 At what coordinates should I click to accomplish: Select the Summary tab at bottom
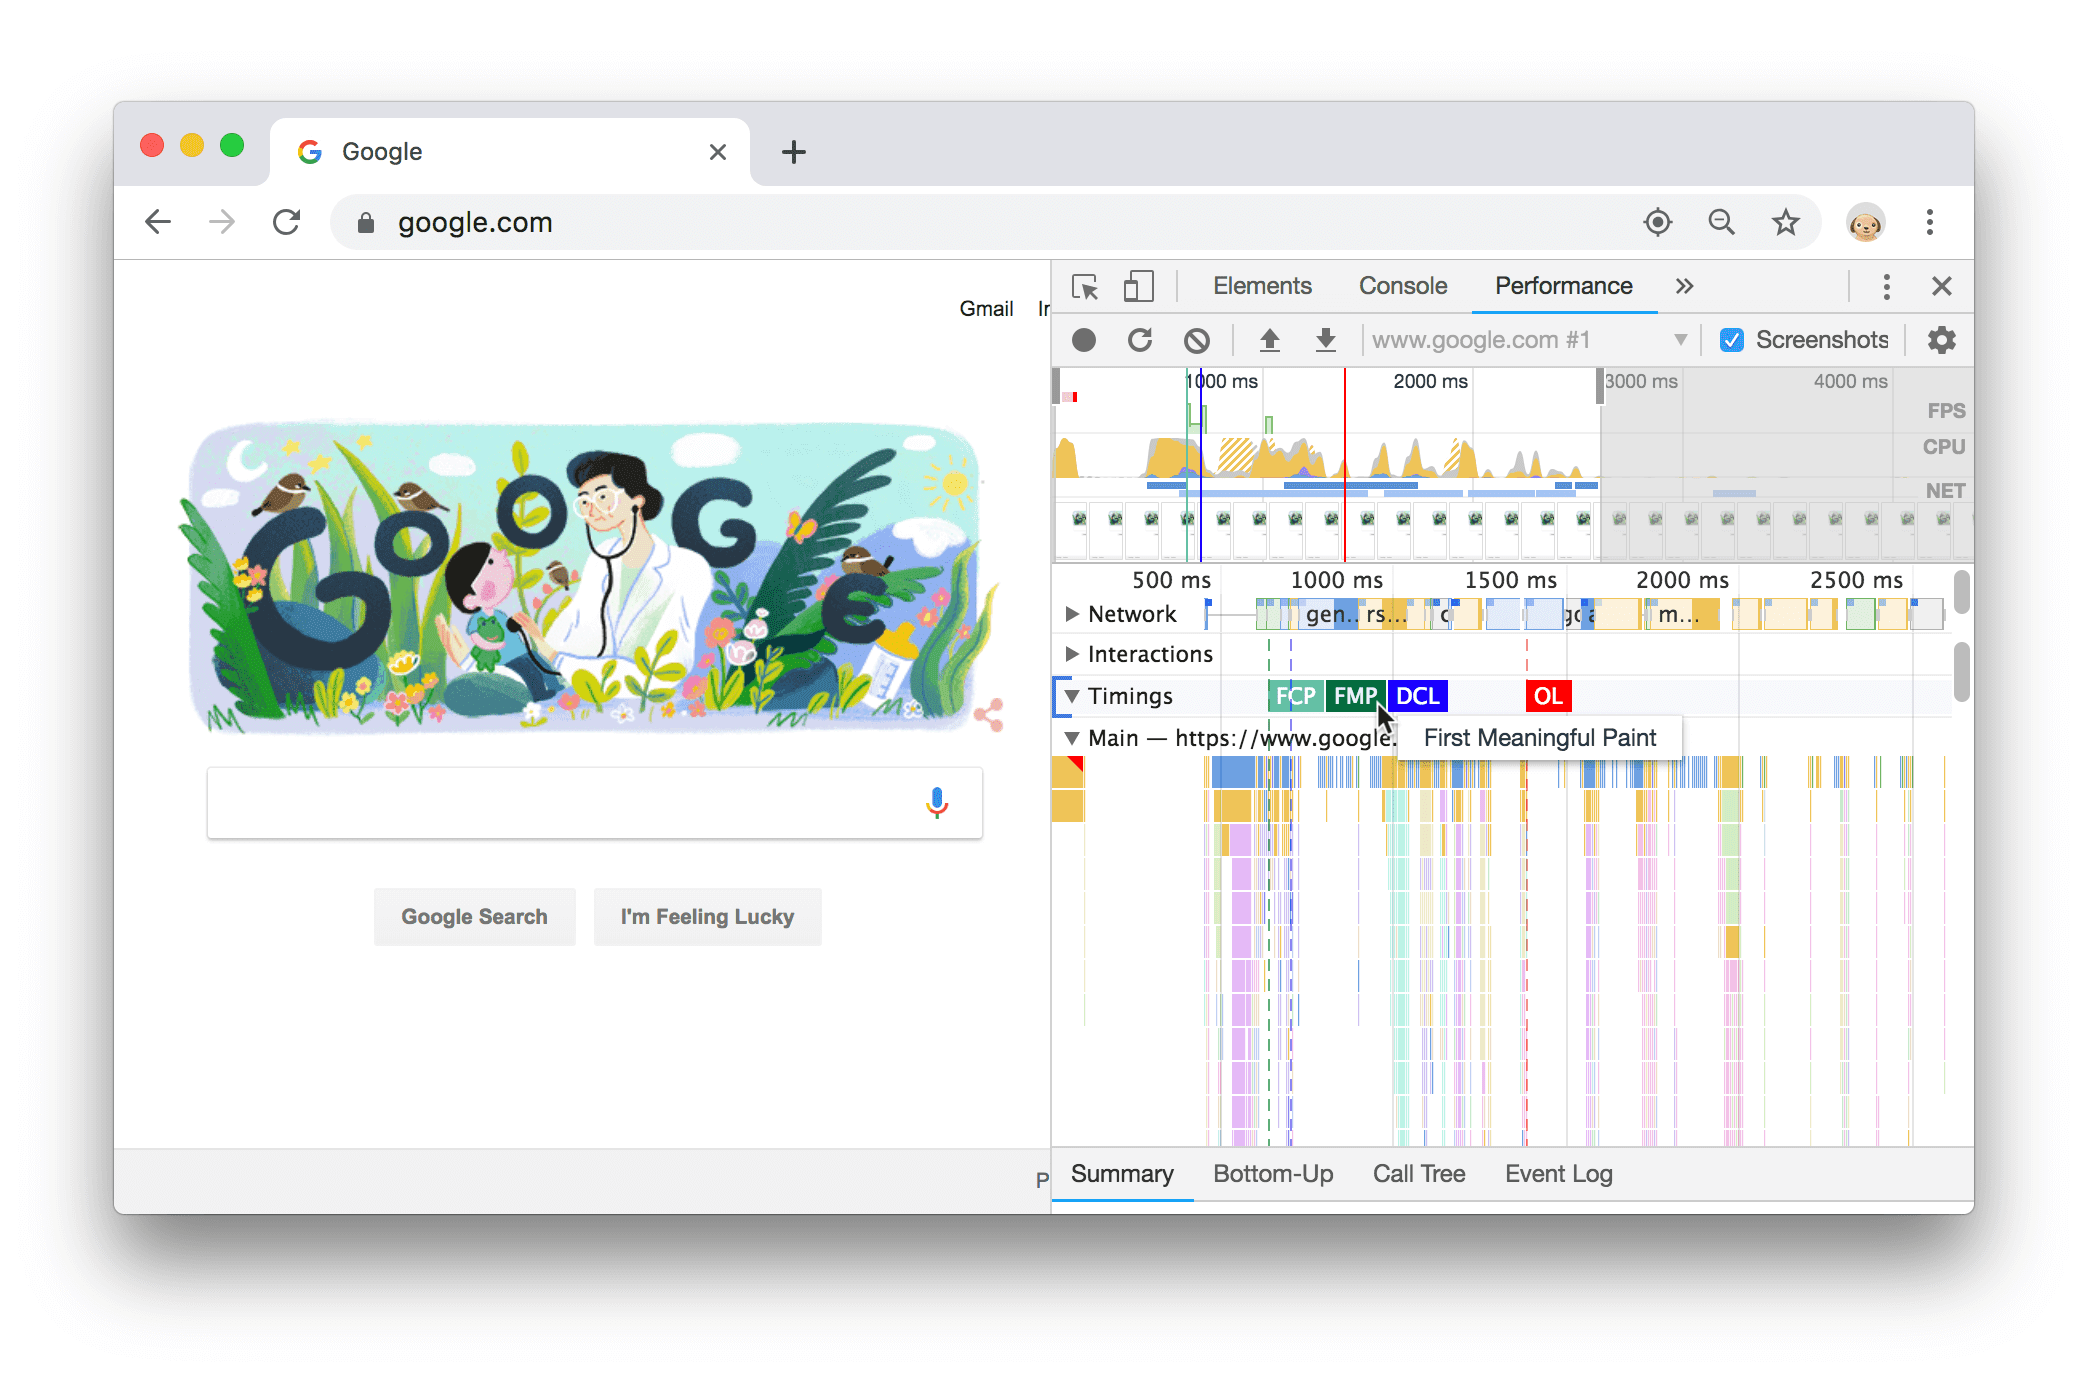click(1120, 1175)
